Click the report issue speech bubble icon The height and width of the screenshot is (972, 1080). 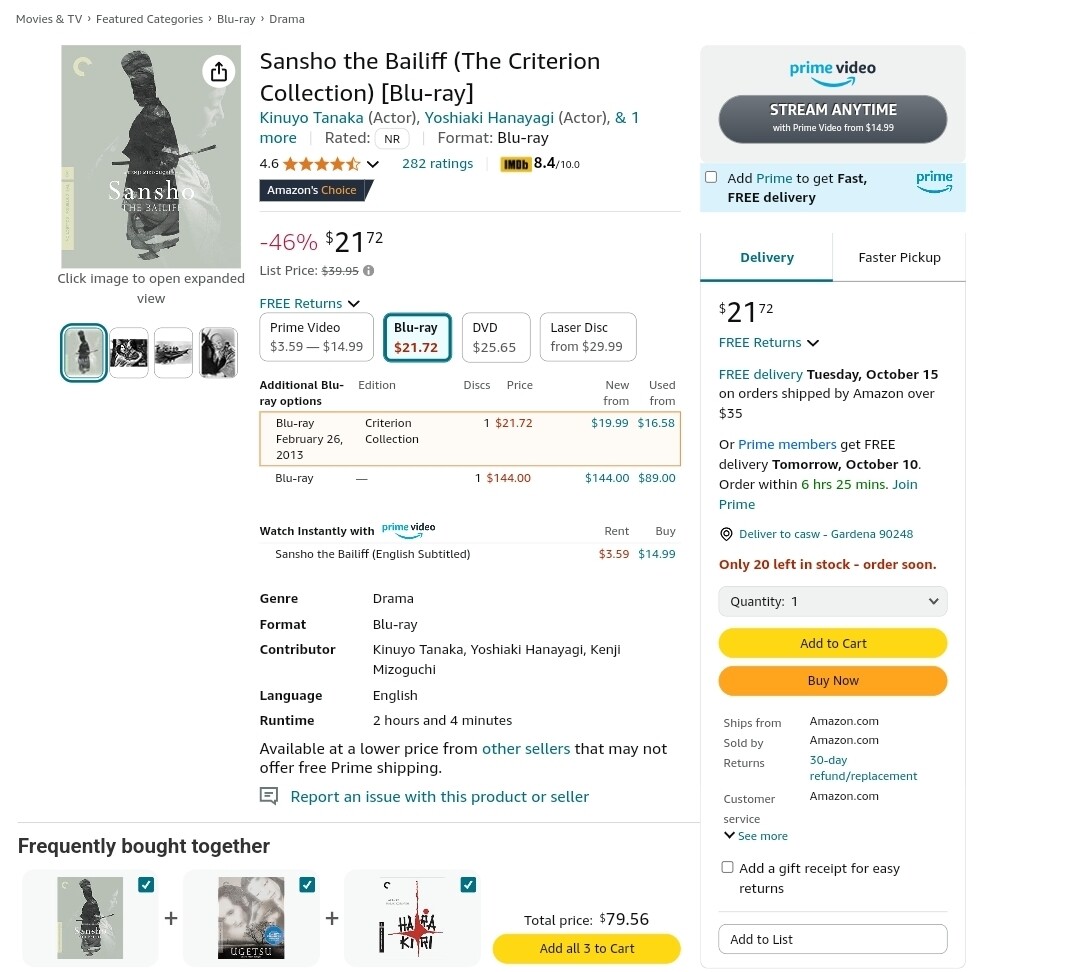click(x=269, y=796)
